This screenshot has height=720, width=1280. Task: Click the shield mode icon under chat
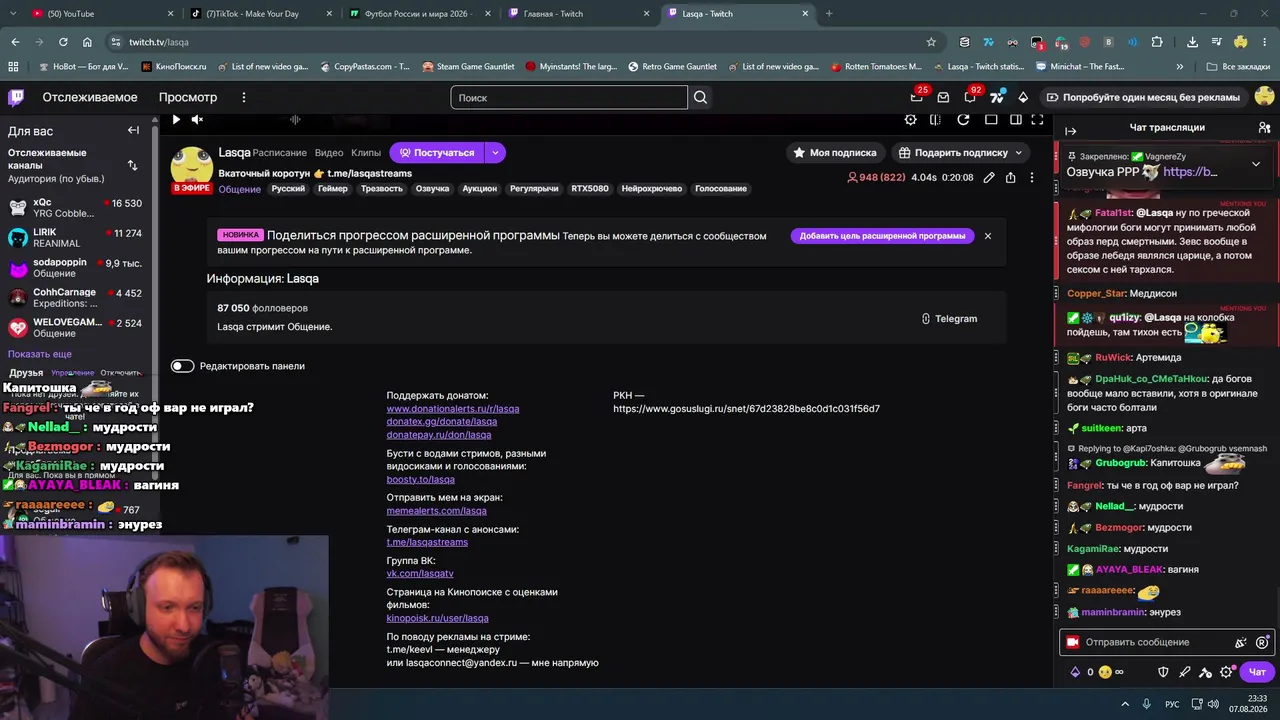[x=1163, y=672]
